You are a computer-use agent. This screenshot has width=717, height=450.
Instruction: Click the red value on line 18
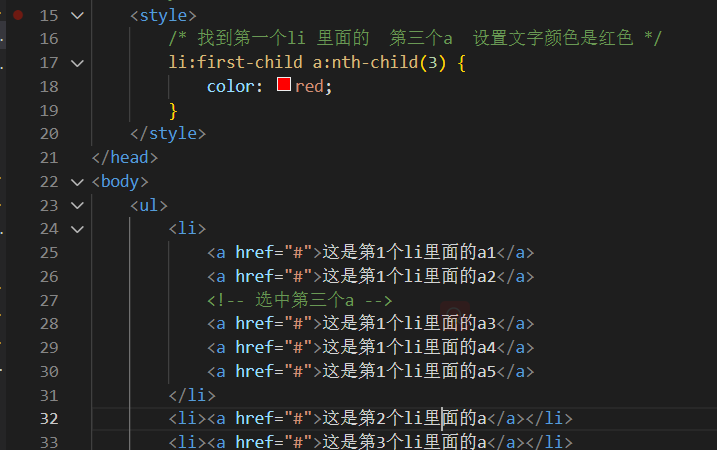pos(309,86)
